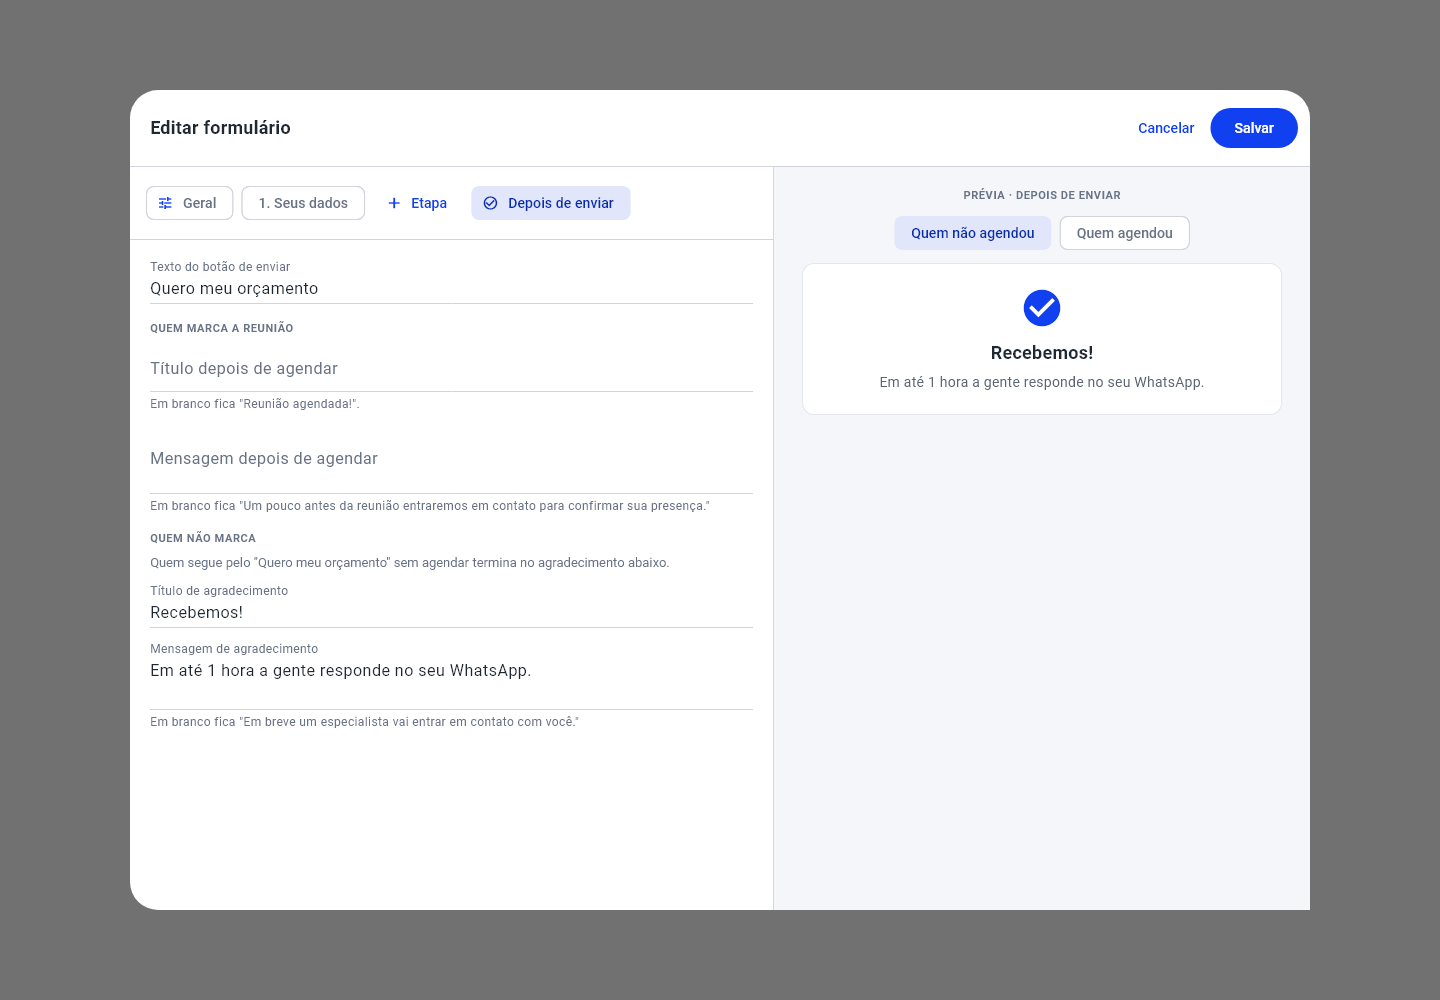The width and height of the screenshot is (1440, 1000).
Task: Click the sliders icon on Geral tab
Action: tap(166, 203)
